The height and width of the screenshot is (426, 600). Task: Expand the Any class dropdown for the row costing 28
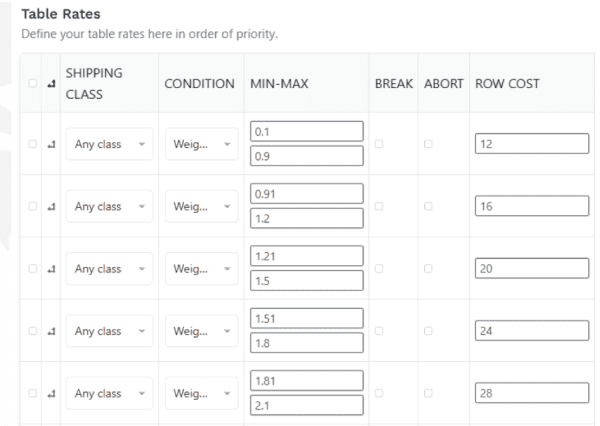109,393
